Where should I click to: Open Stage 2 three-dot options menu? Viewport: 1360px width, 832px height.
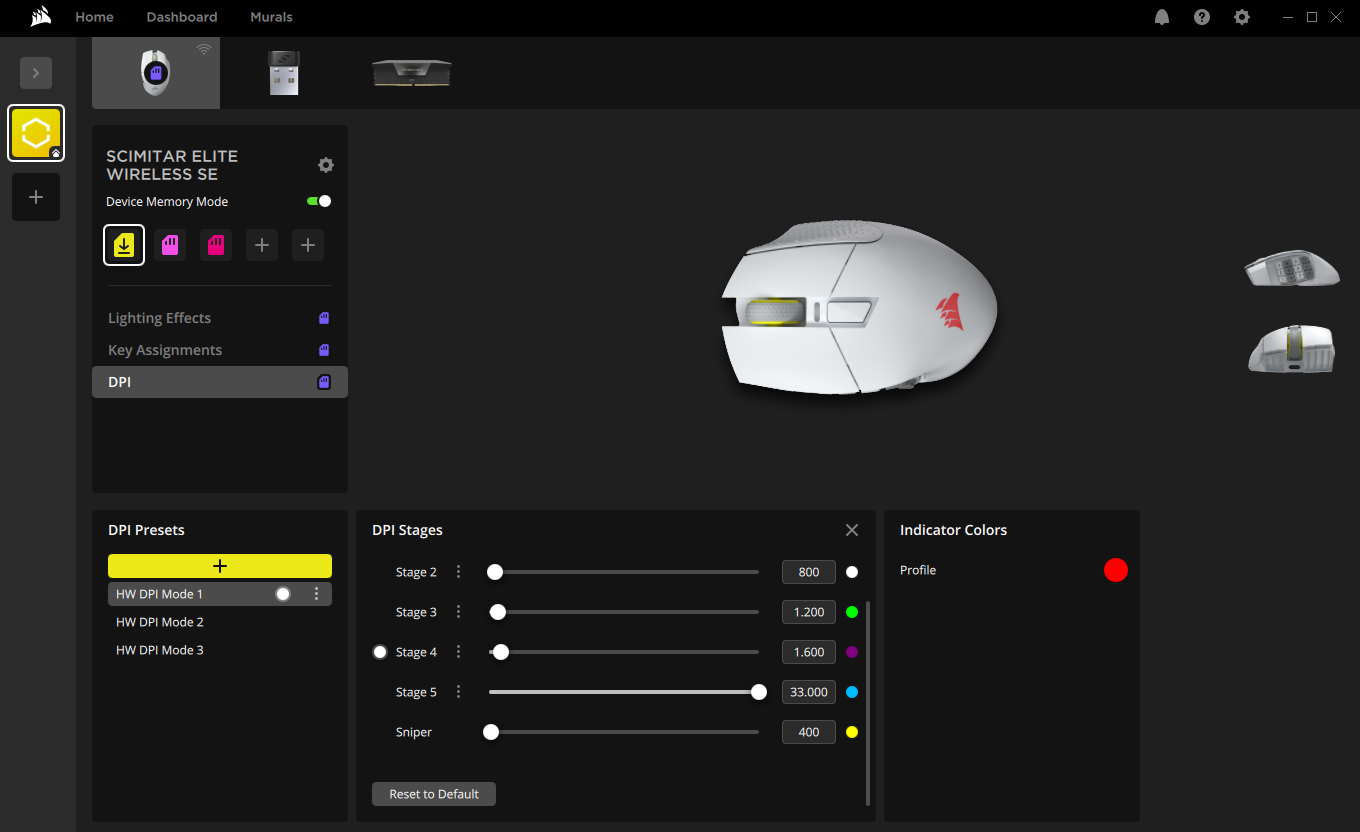pyautogui.click(x=459, y=572)
